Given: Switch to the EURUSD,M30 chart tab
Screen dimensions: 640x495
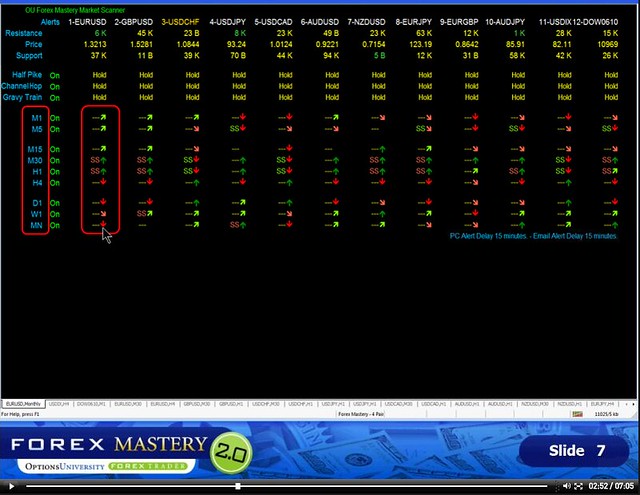Looking at the screenshot, I should coord(128,404).
